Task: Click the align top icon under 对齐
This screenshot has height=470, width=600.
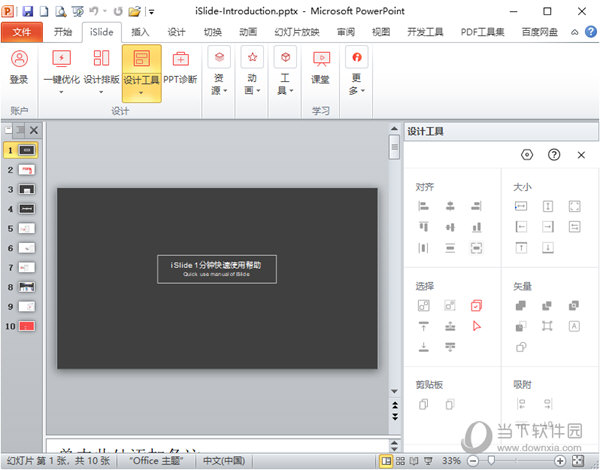Action: pyautogui.click(x=424, y=227)
